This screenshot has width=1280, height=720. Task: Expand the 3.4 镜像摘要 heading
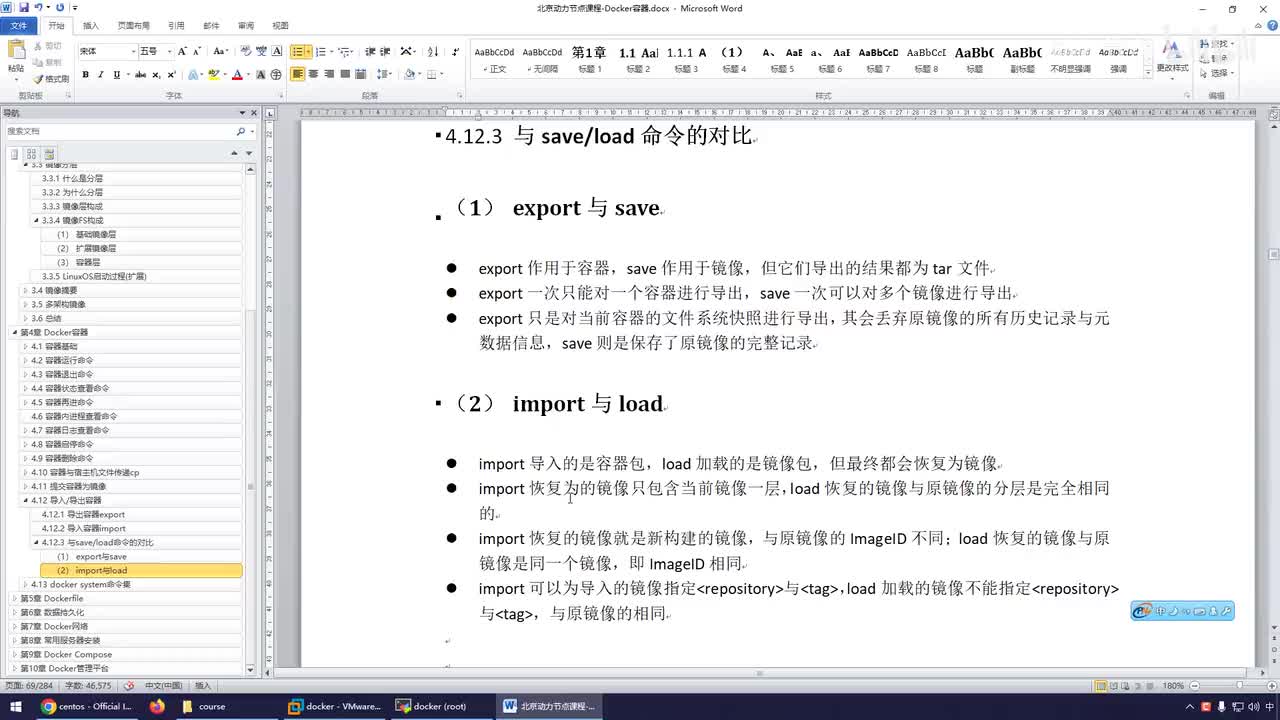(x=26, y=290)
